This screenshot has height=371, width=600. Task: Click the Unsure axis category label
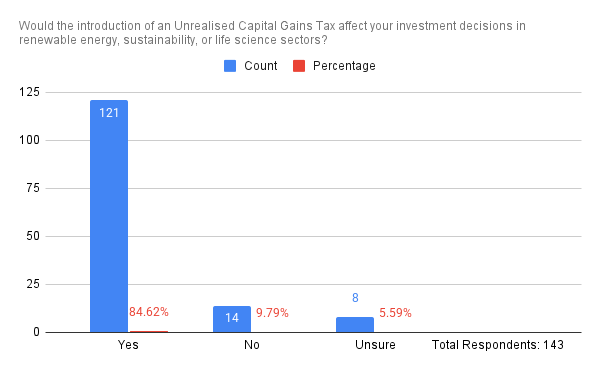[375, 345]
